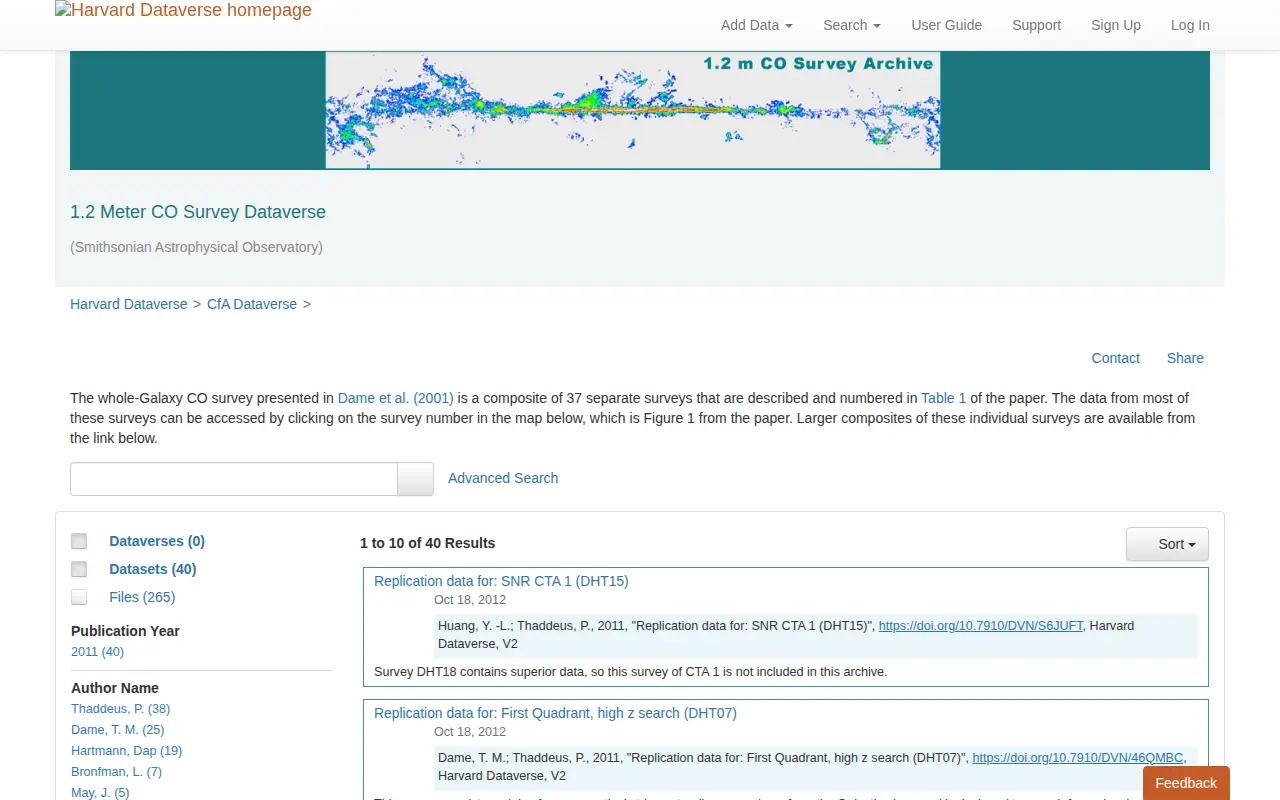1280x800 pixels.
Task: Open the Dame et al. (2001) link
Action: pos(396,398)
